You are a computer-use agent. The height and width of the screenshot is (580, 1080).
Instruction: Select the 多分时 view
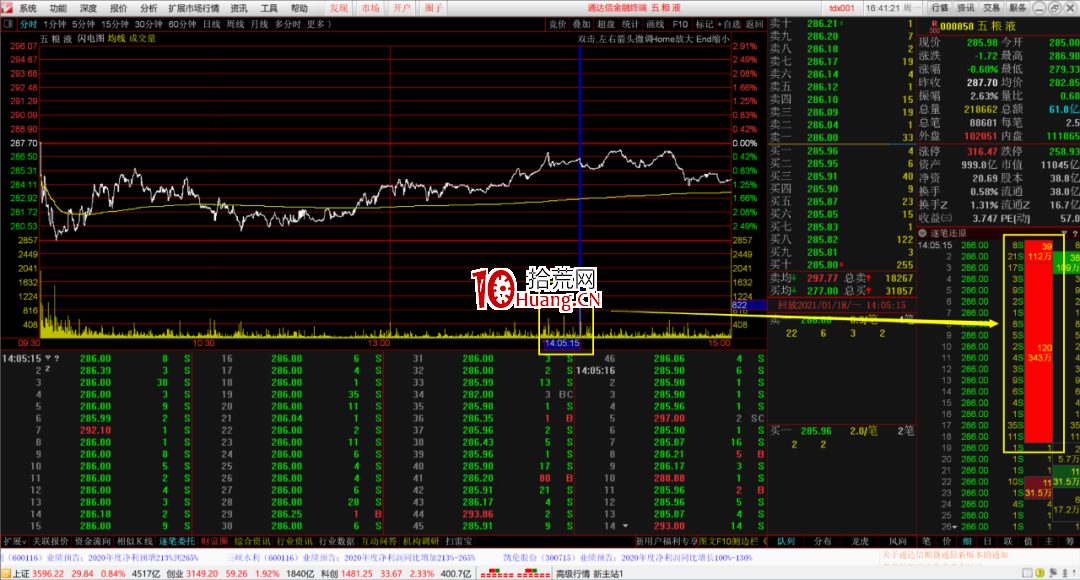point(288,24)
